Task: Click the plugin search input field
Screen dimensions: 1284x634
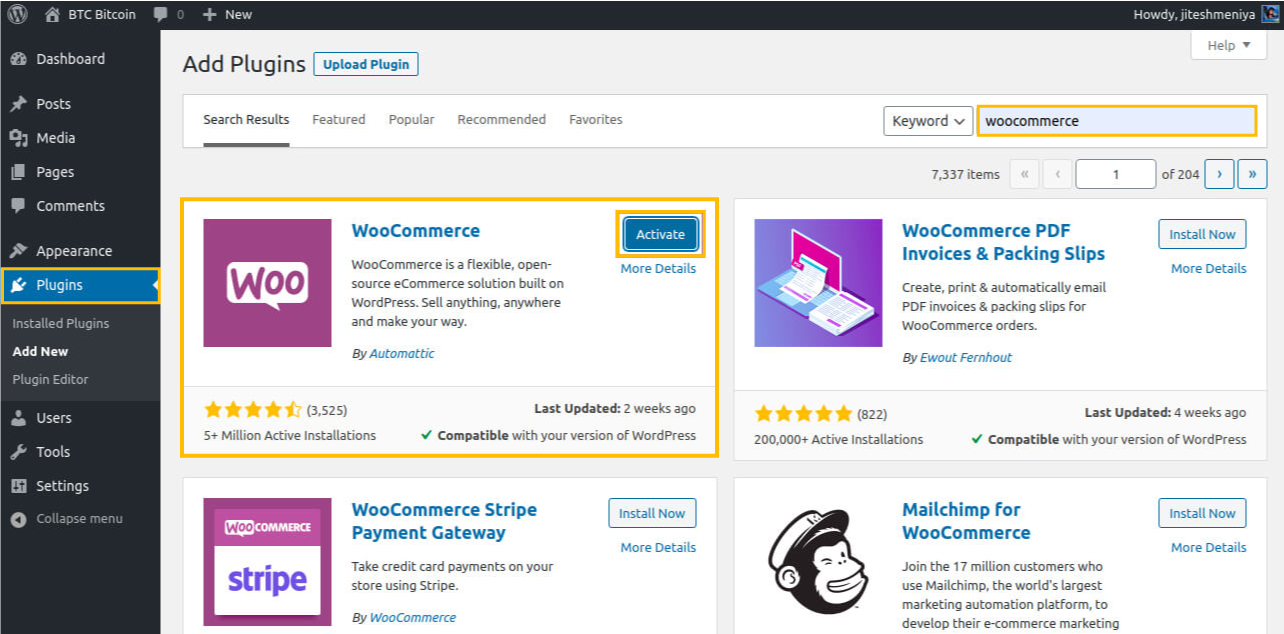Action: [x=1116, y=121]
